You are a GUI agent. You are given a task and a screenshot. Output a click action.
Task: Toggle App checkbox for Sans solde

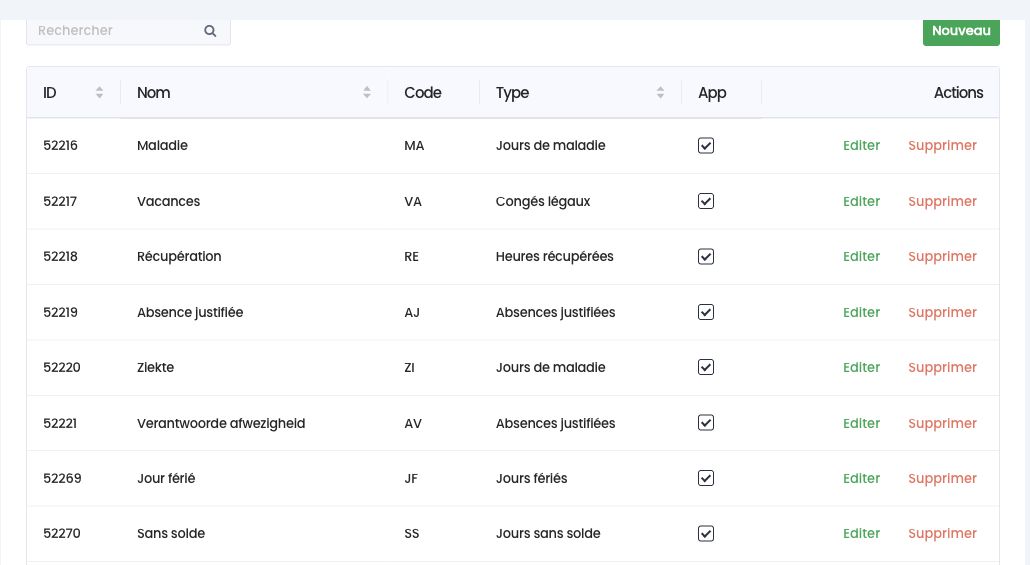[706, 533]
